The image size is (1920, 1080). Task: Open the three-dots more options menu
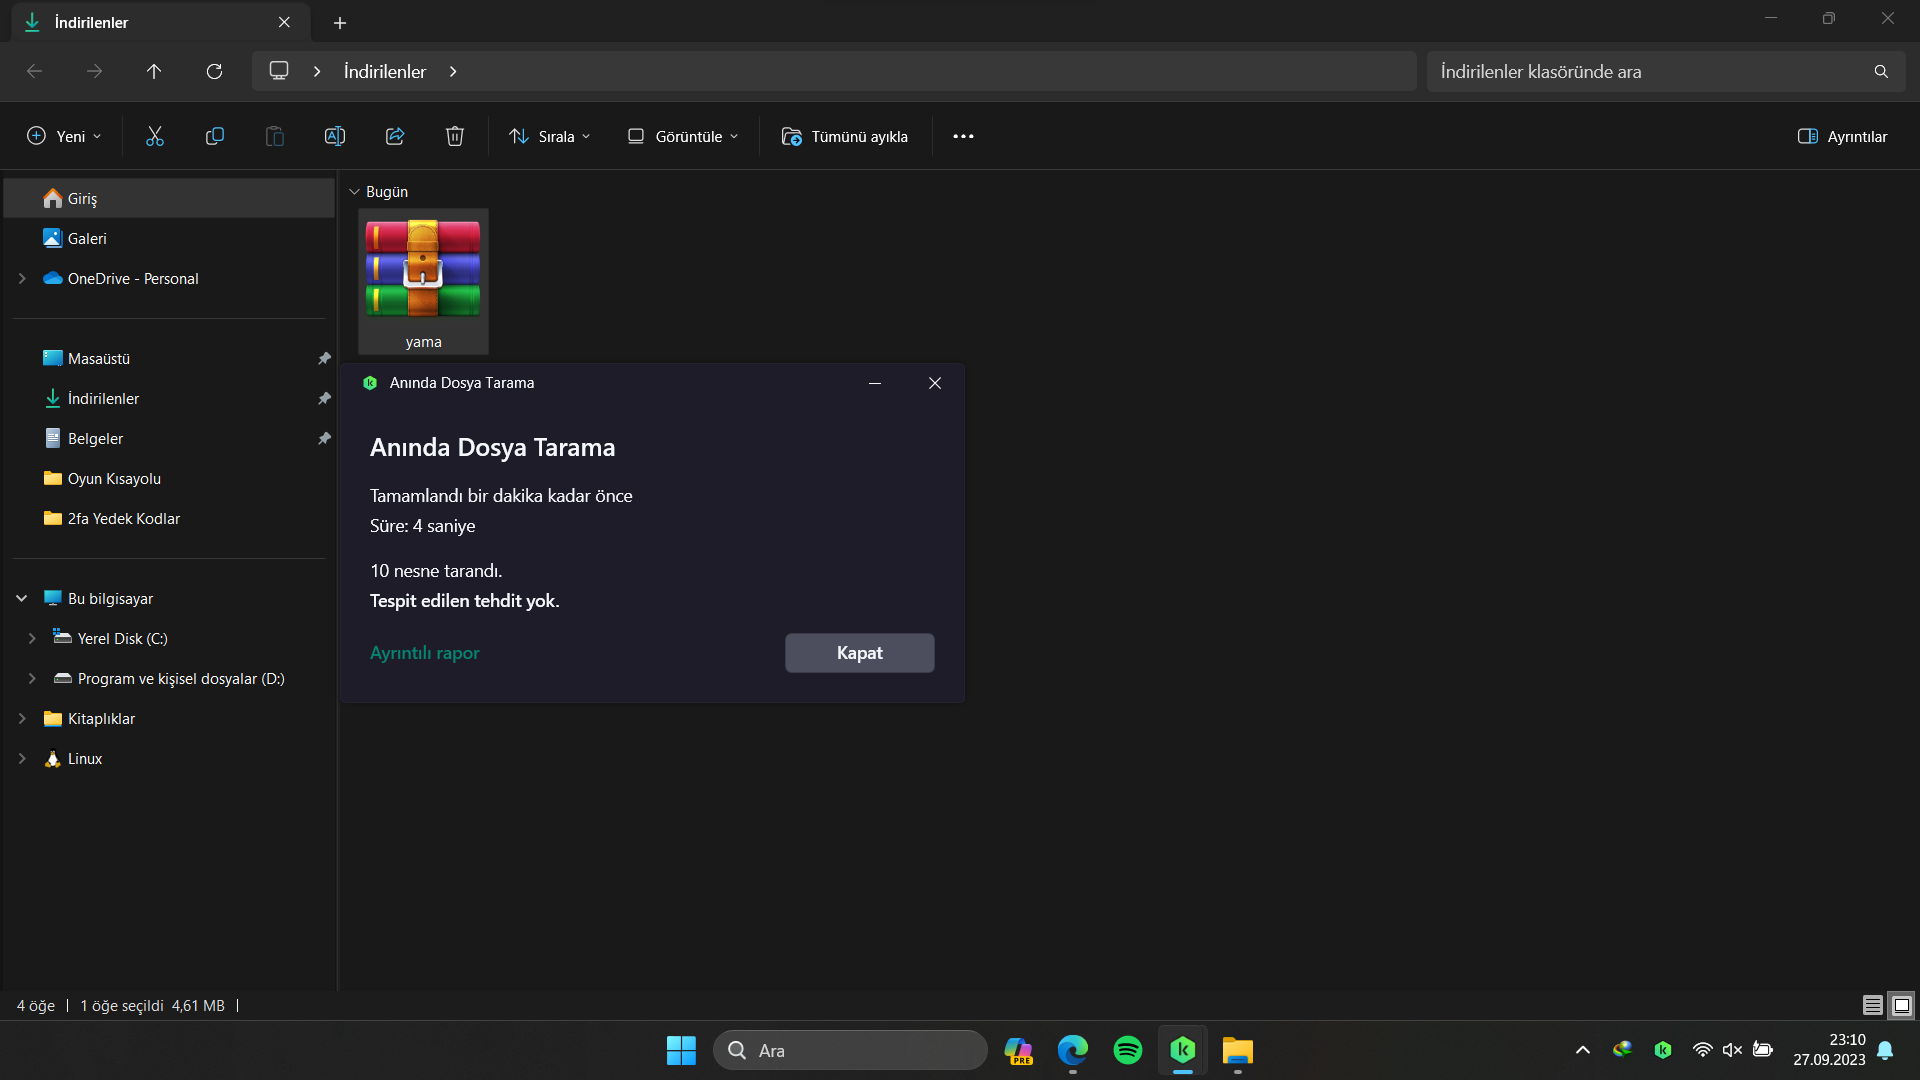(x=963, y=136)
